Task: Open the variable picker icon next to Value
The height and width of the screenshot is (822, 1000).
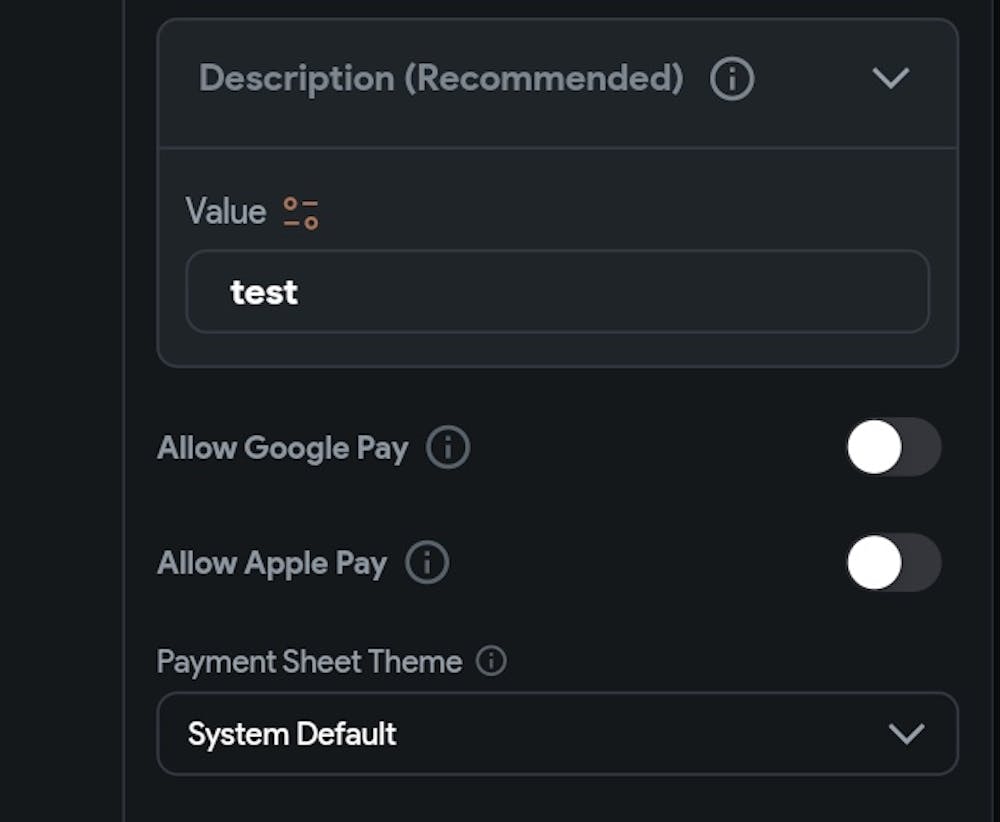Action: [300, 212]
